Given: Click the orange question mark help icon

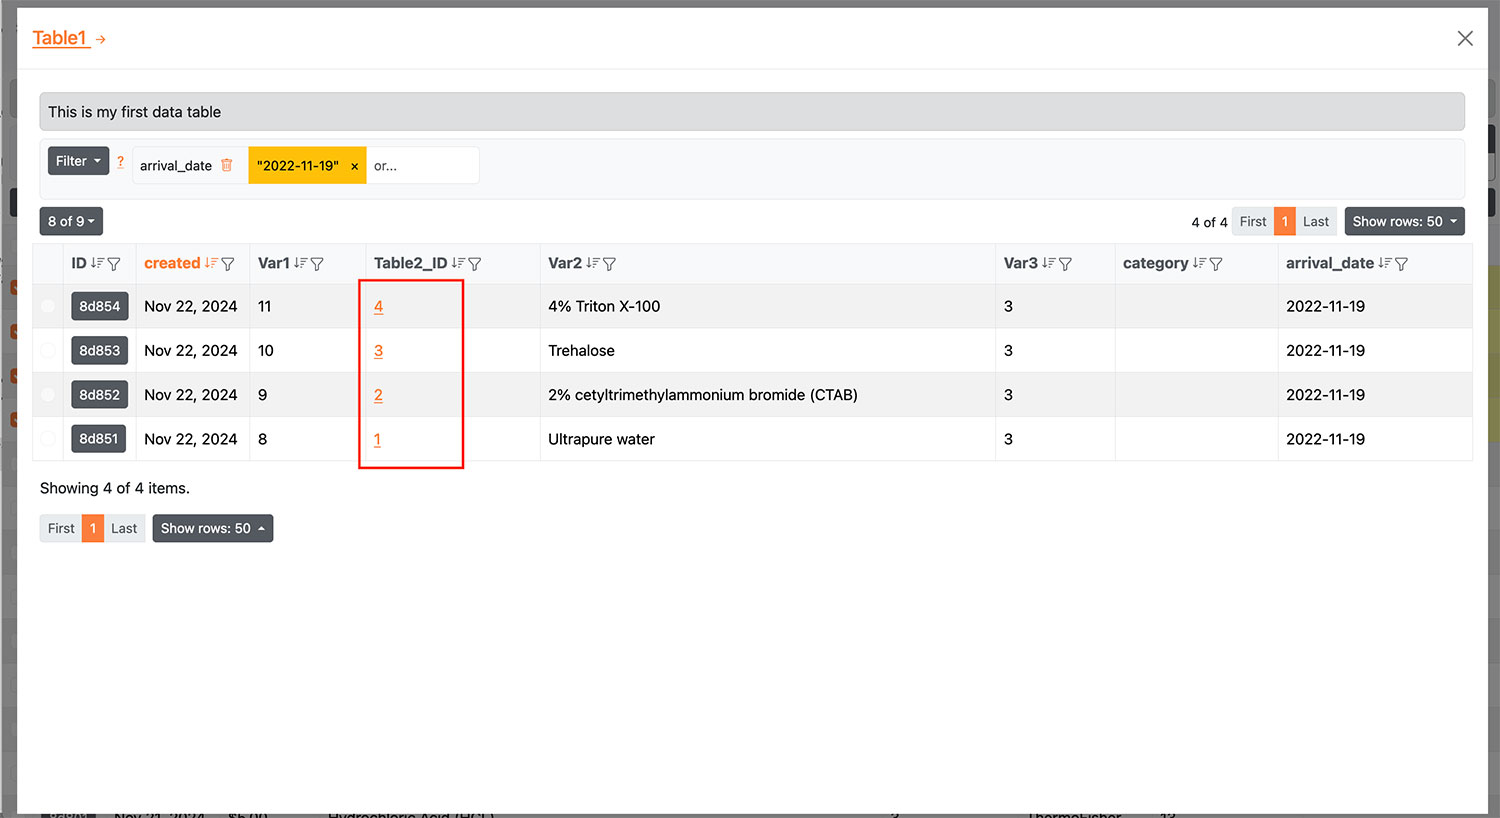Looking at the screenshot, I should [x=121, y=162].
